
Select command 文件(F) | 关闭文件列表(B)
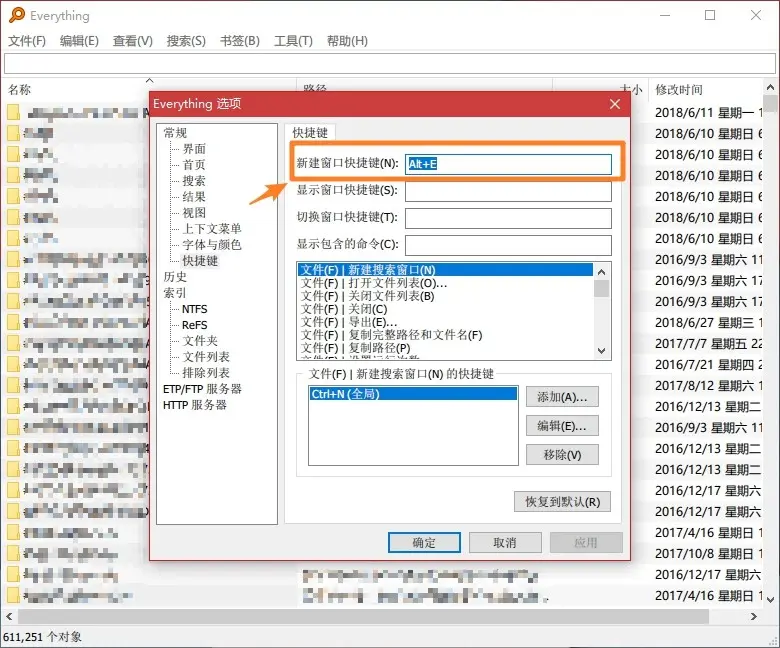445,296
